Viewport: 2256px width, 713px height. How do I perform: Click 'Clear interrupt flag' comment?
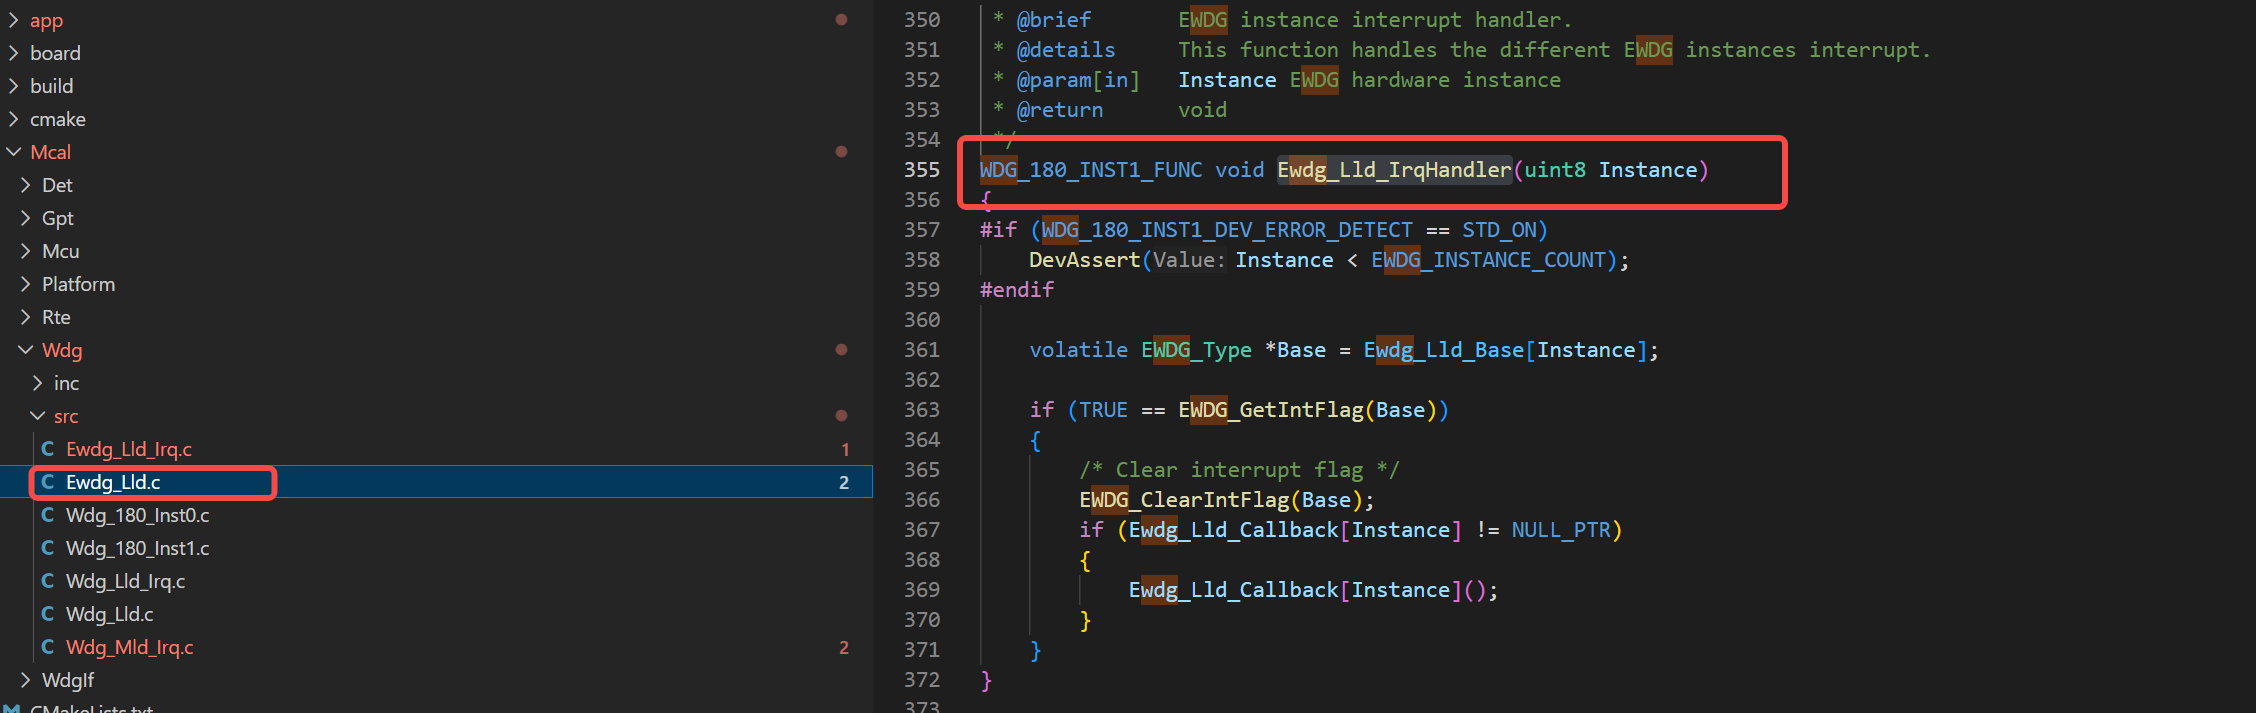[1239, 470]
